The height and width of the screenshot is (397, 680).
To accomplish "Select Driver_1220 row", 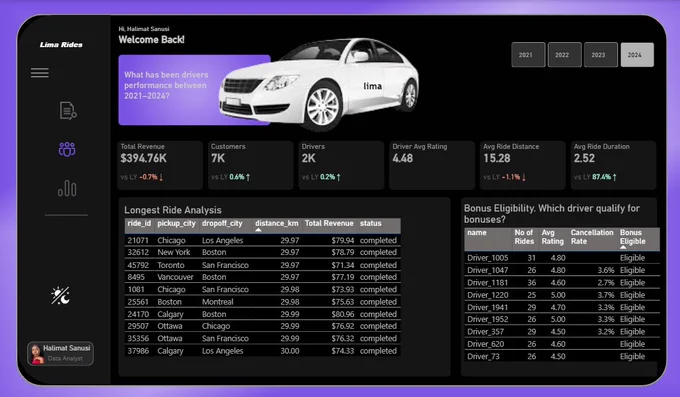I will (x=562, y=295).
